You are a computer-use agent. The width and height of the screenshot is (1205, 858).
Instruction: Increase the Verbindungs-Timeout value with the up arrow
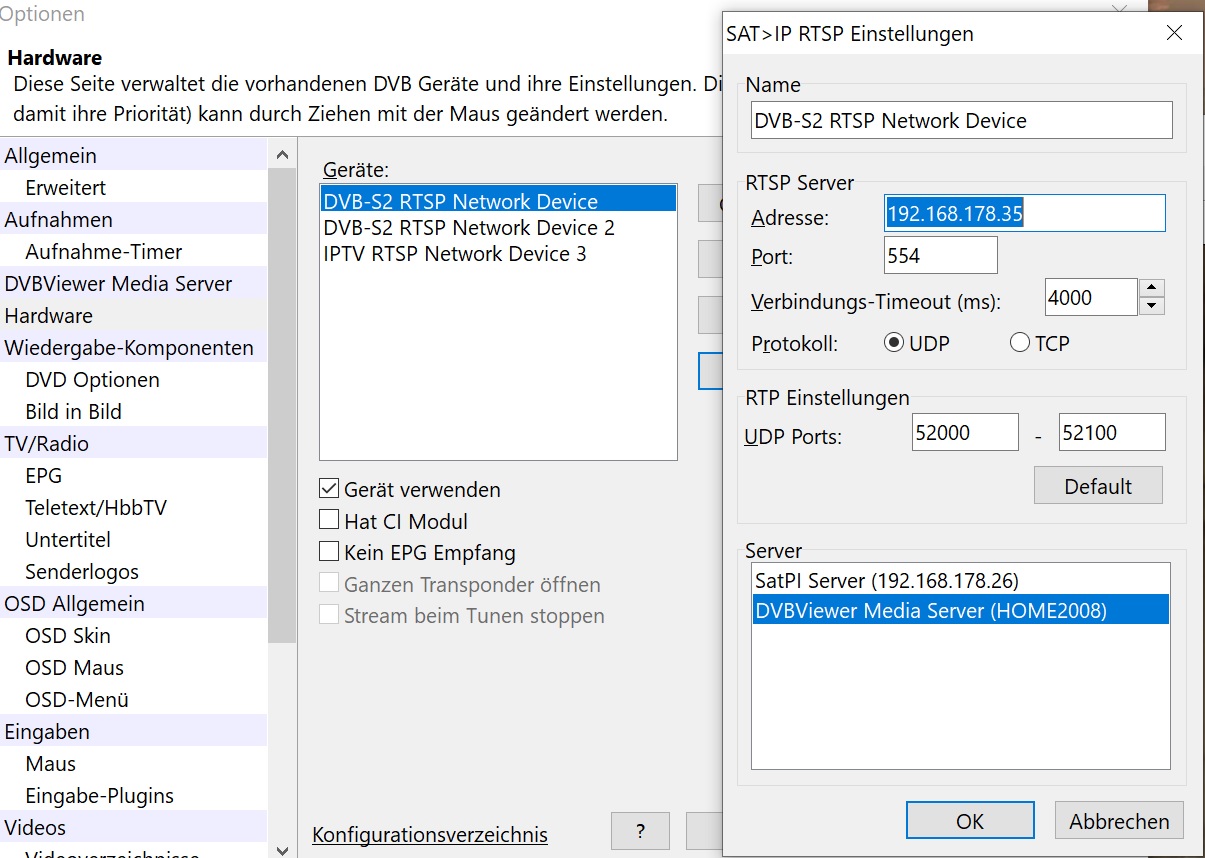(1152, 288)
